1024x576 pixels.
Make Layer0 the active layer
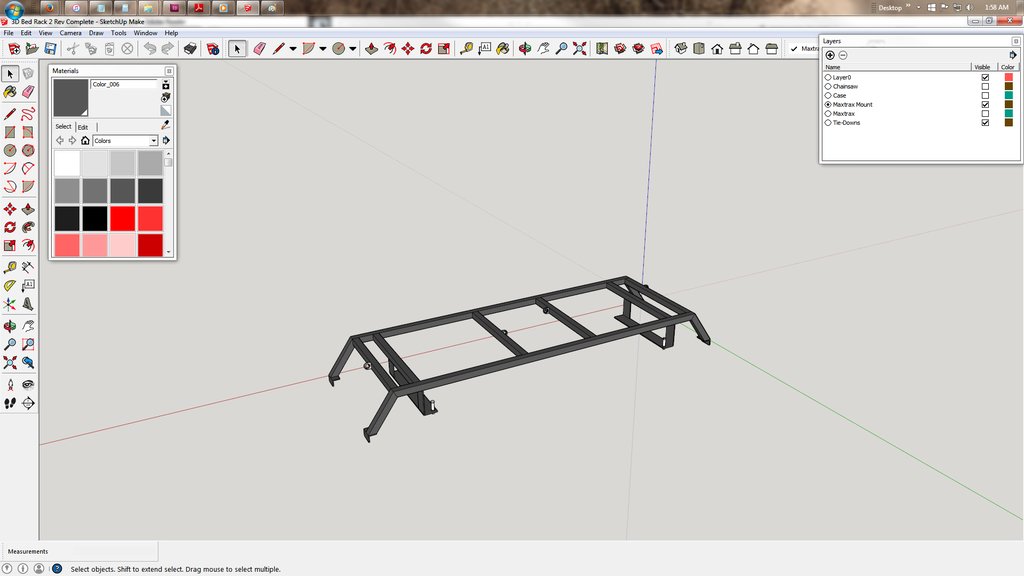tap(828, 77)
